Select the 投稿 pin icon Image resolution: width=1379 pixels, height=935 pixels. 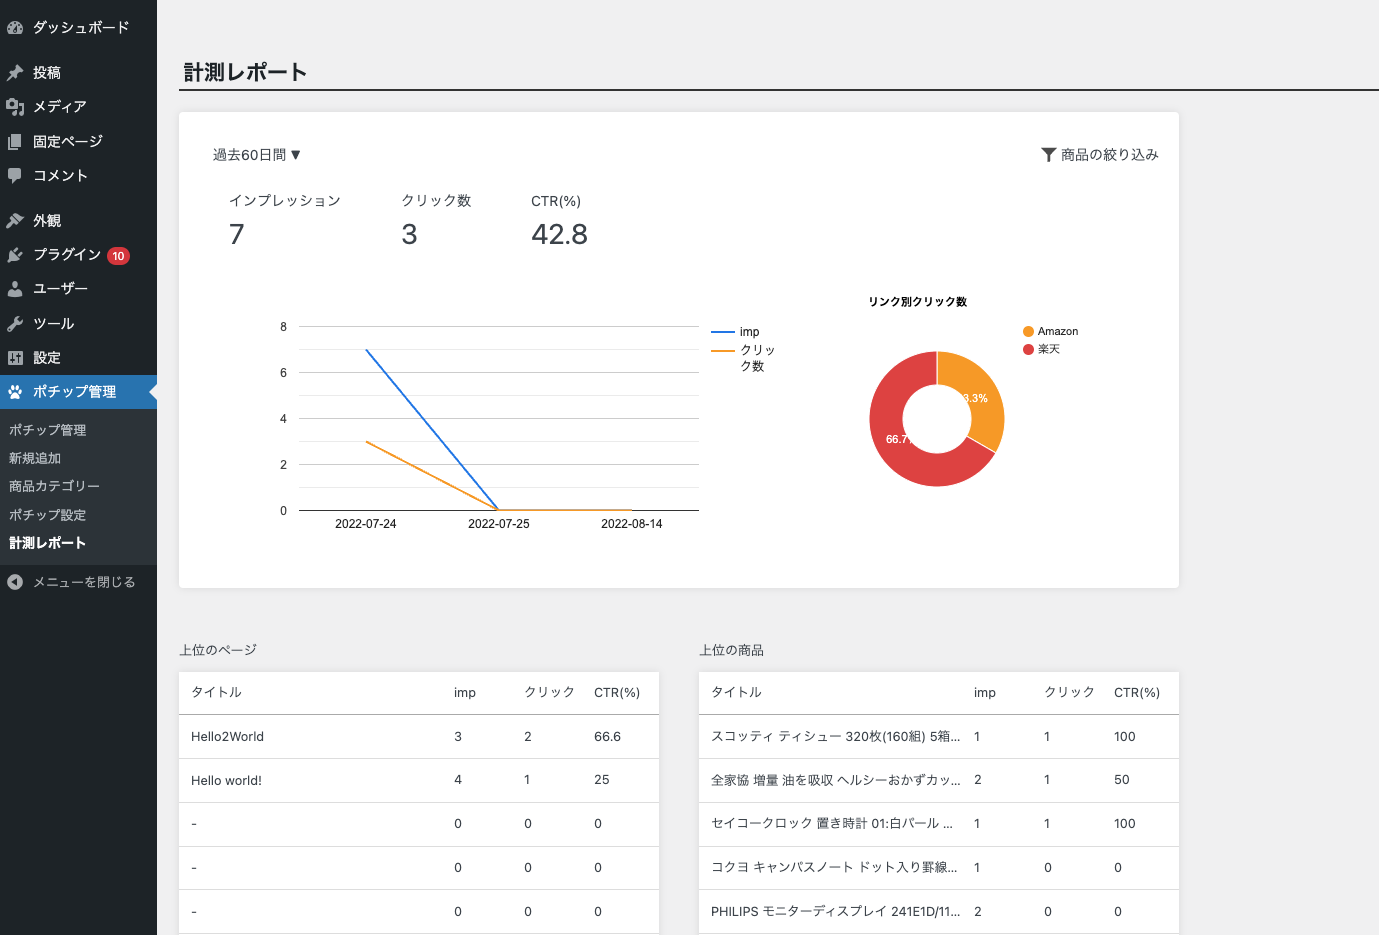coord(15,71)
